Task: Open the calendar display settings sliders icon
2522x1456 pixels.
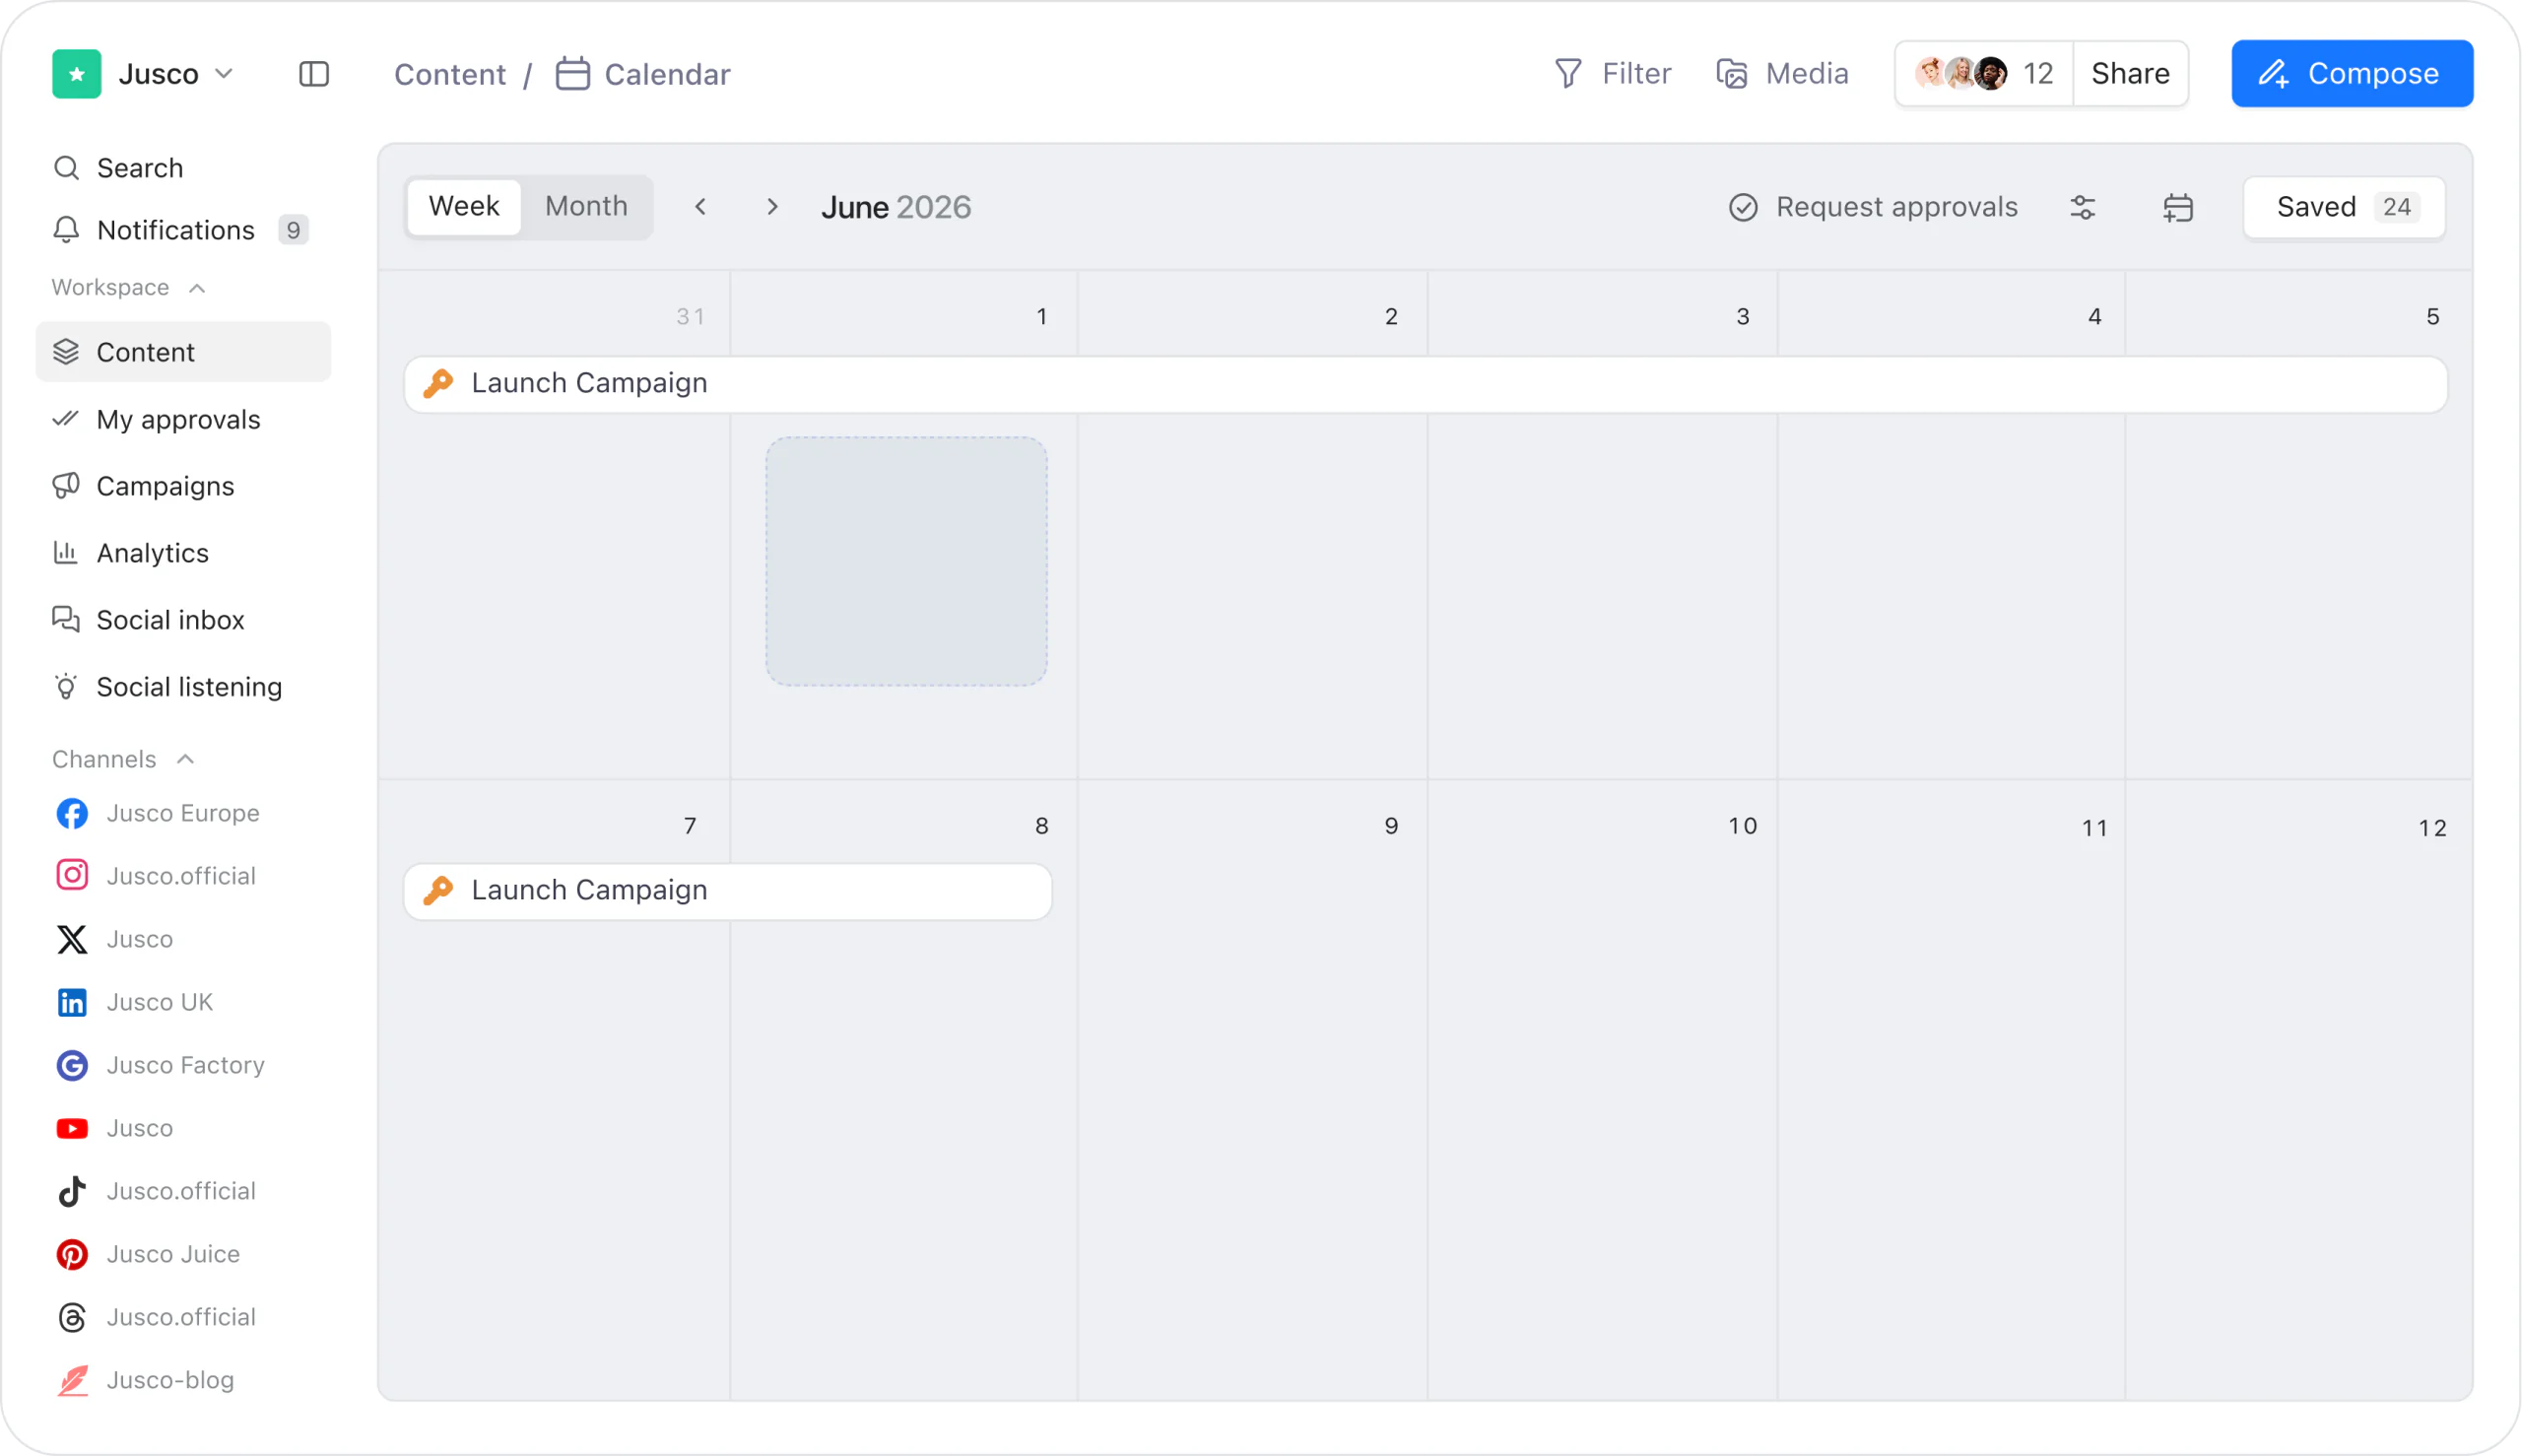Action: coord(2083,207)
